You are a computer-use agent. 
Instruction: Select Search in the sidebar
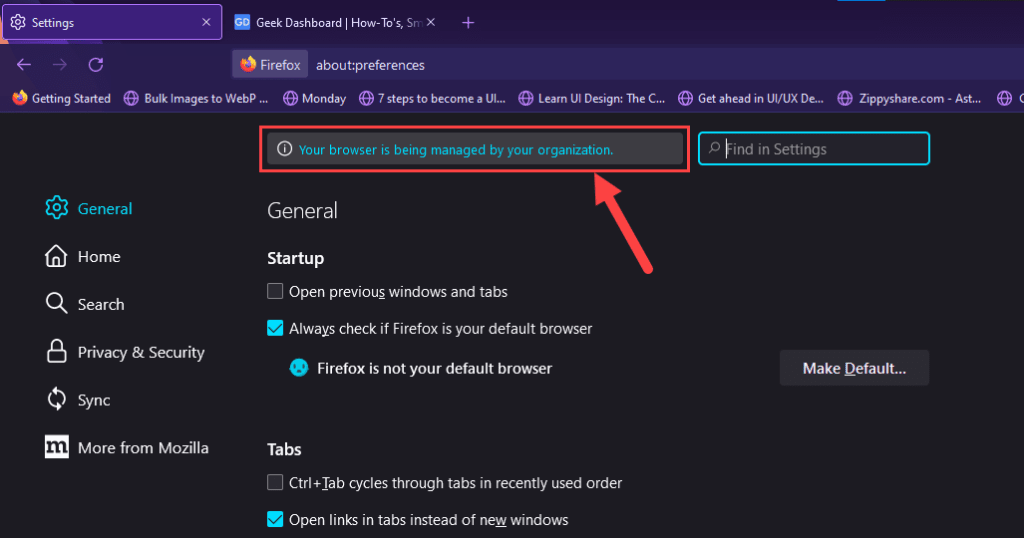pos(85,304)
